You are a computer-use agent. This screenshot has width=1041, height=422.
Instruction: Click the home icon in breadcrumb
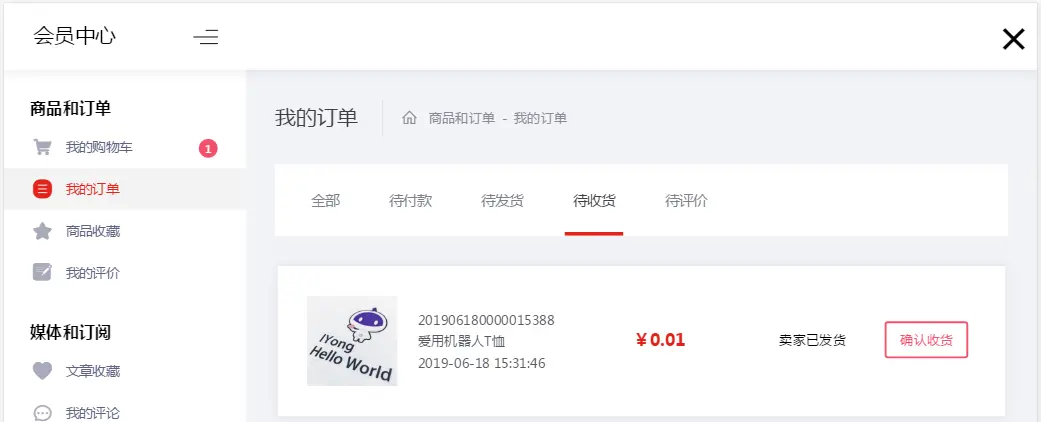pyautogui.click(x=410, y=118)
